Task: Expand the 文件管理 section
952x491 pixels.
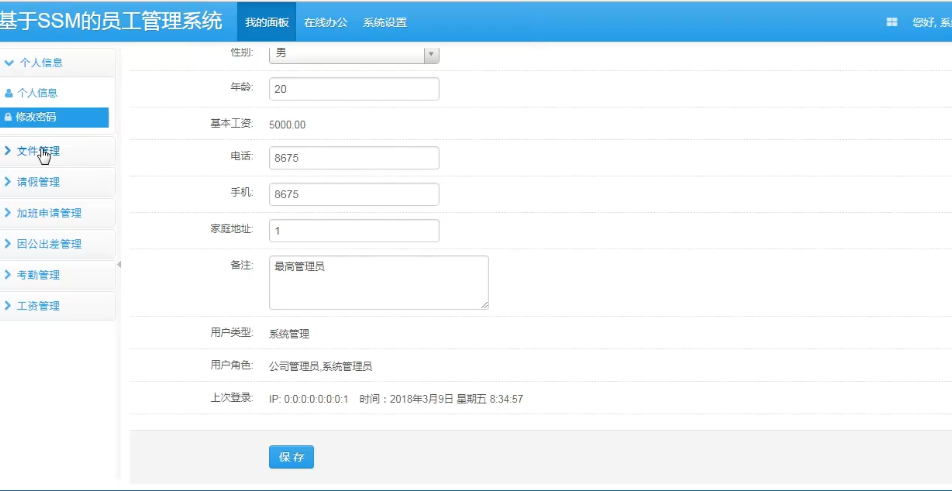Action: point(58,151)
